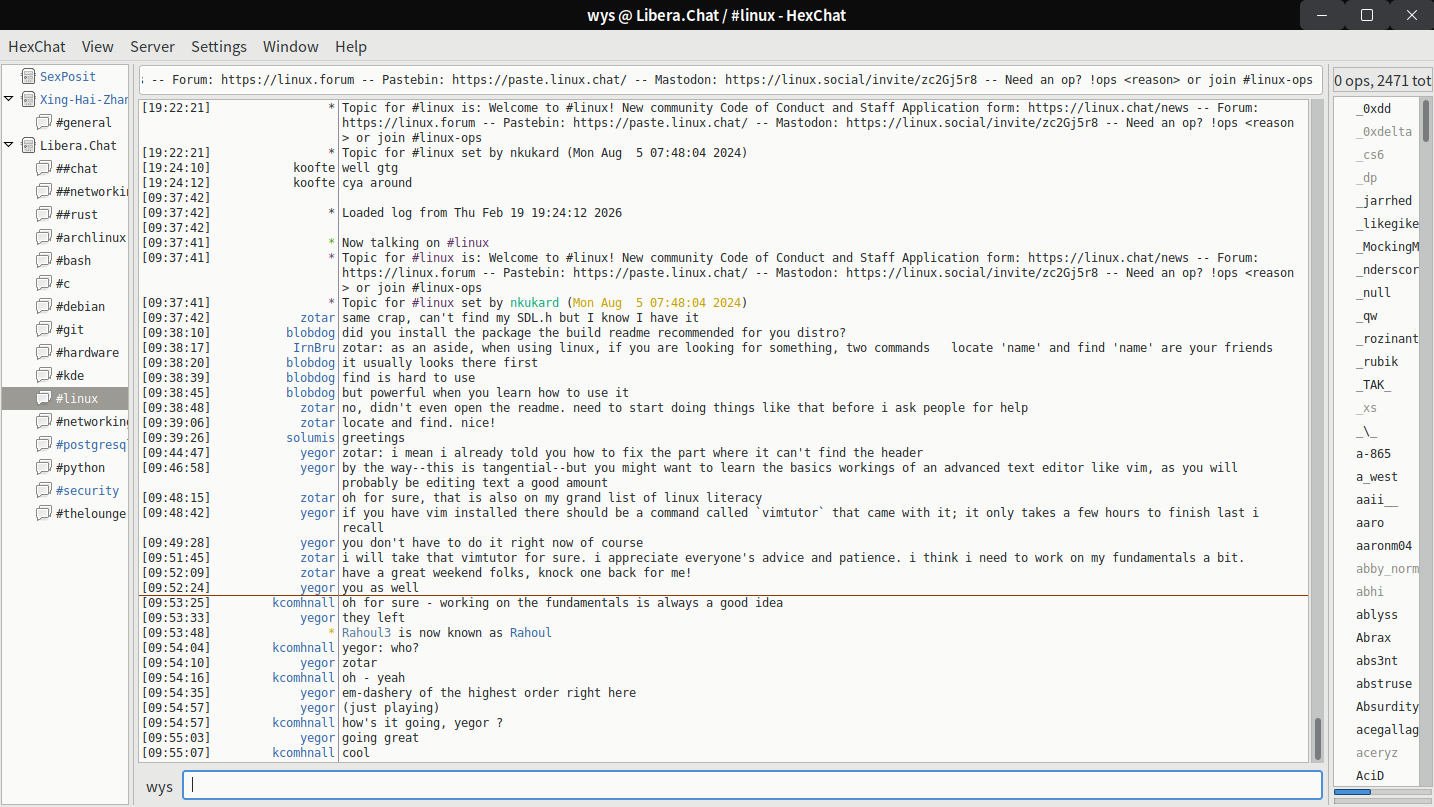Select the #debian channel icon
The width and height of the screenshot is (1434, 807).
coord(43,306)
